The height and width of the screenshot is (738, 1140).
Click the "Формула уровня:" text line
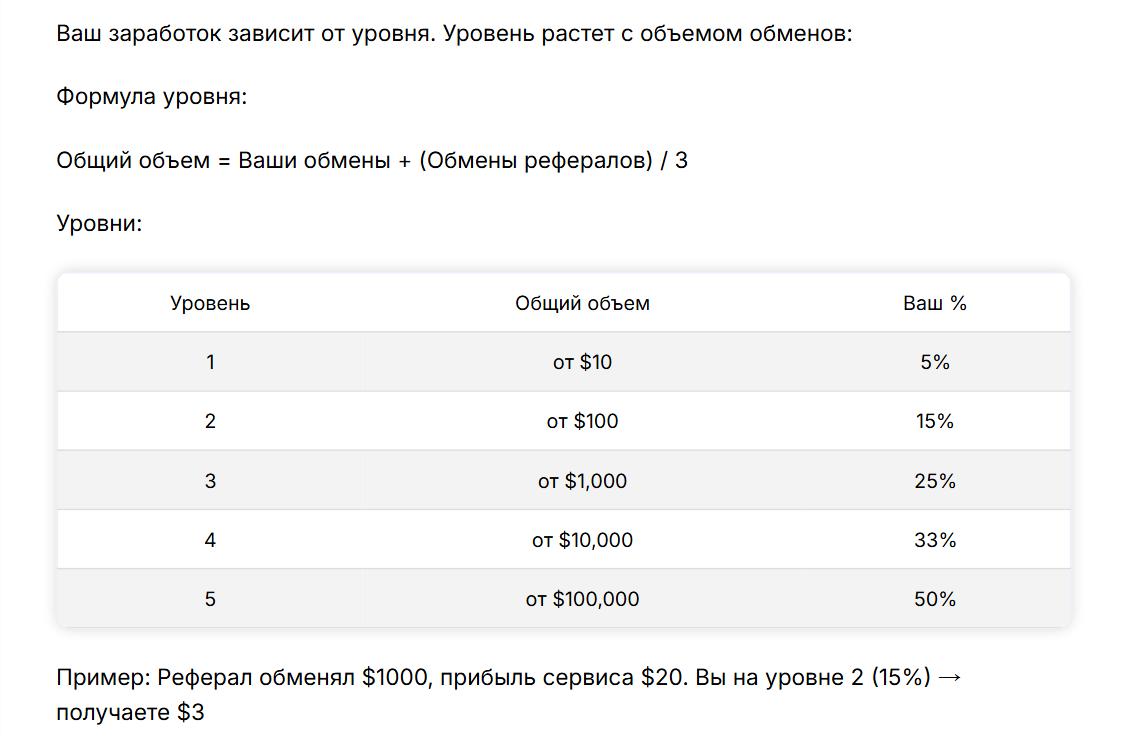tap(152, 97)
